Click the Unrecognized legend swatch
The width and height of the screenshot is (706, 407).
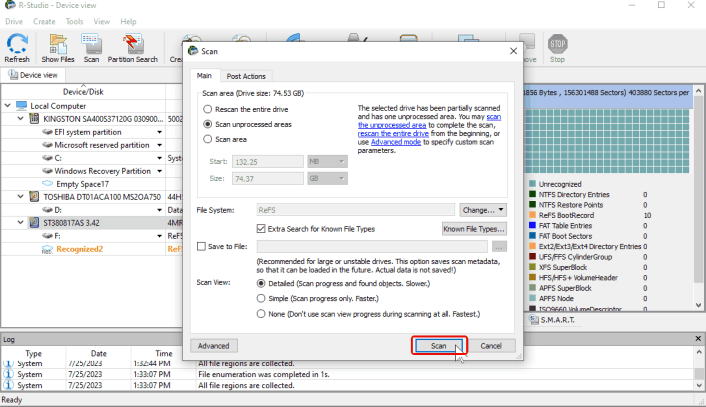point(532,184)
